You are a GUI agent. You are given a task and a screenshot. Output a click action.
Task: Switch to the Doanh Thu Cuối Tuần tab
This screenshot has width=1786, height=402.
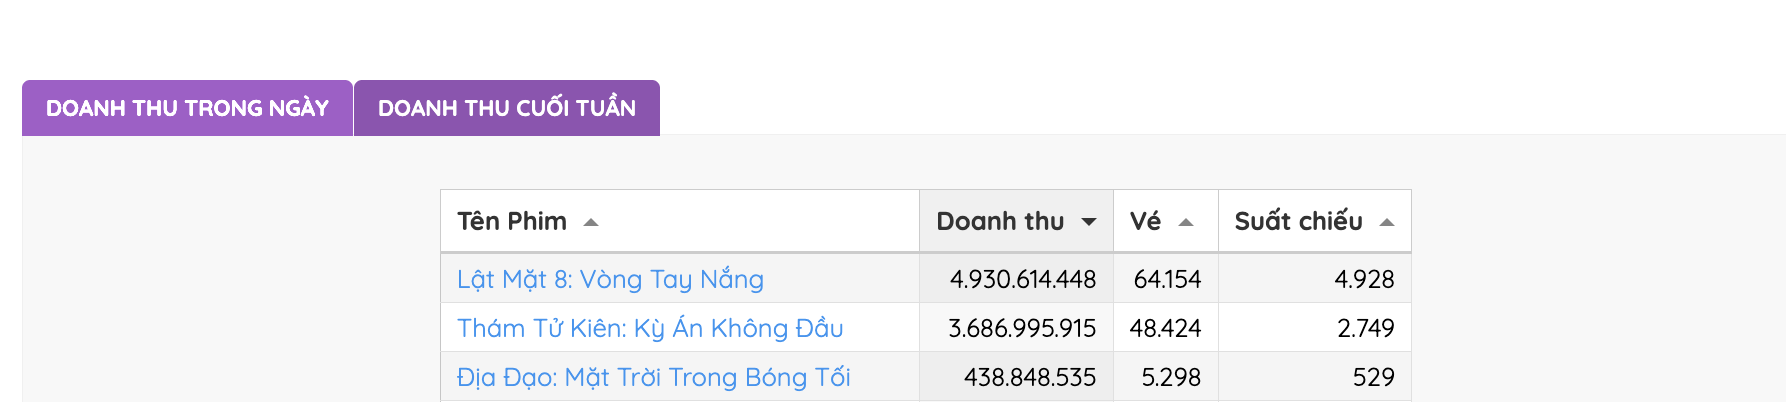click(x=506, y=108)
